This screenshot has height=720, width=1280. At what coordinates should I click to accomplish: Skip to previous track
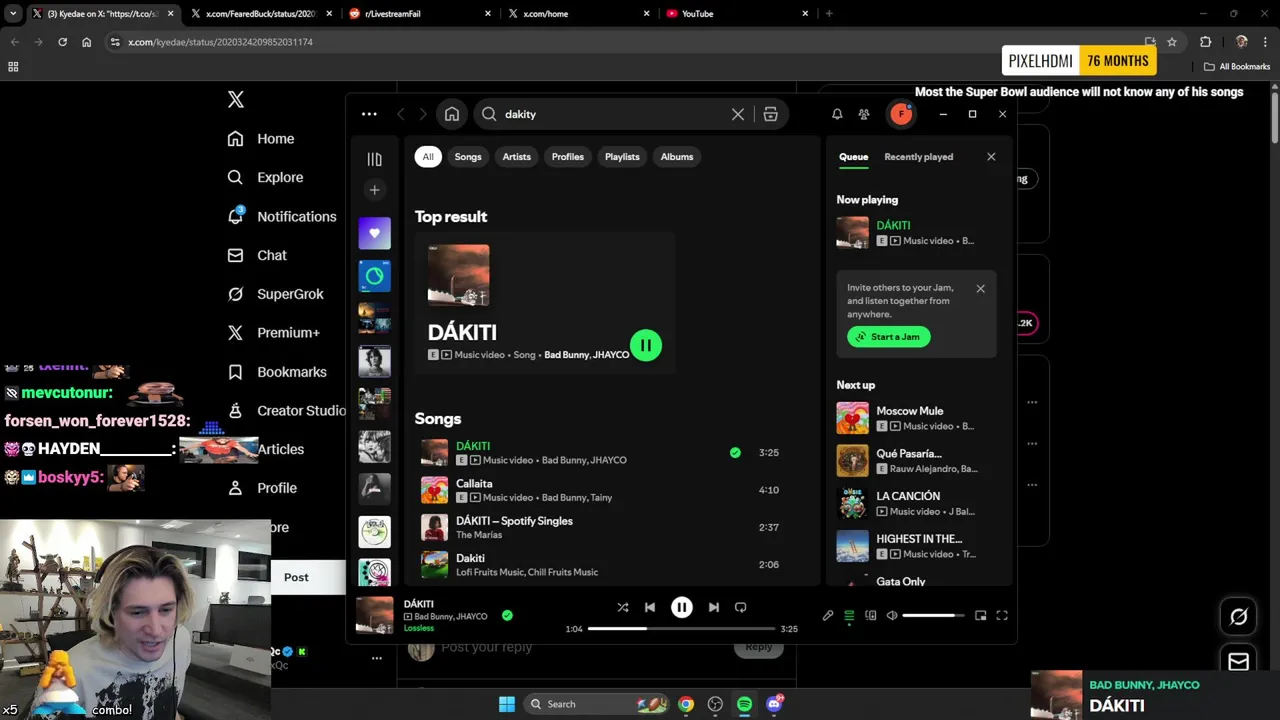tap(650, 607)
